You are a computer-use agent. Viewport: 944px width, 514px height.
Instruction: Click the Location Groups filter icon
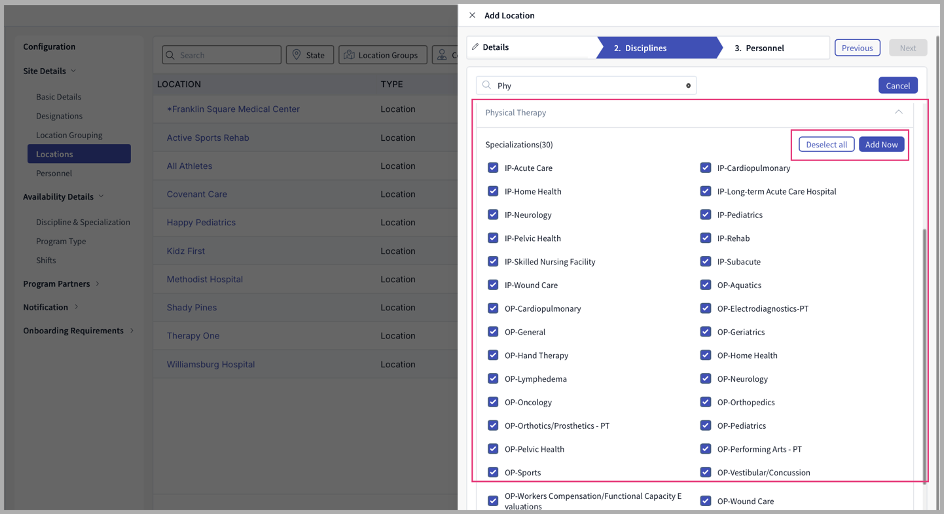pyautogui.click(x=348, y=55)
